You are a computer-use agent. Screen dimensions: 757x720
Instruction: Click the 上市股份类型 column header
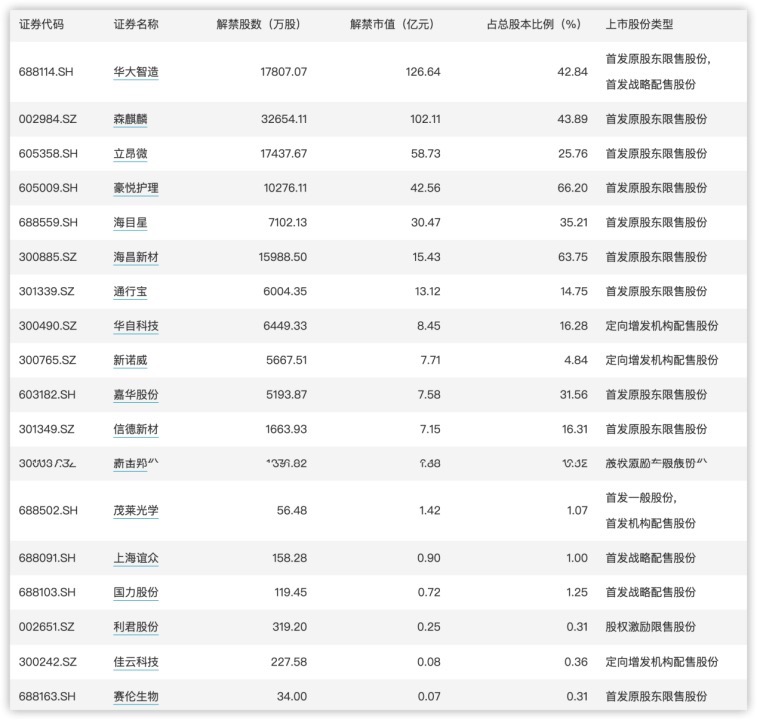pyautogui.click(x=639, y=24)
